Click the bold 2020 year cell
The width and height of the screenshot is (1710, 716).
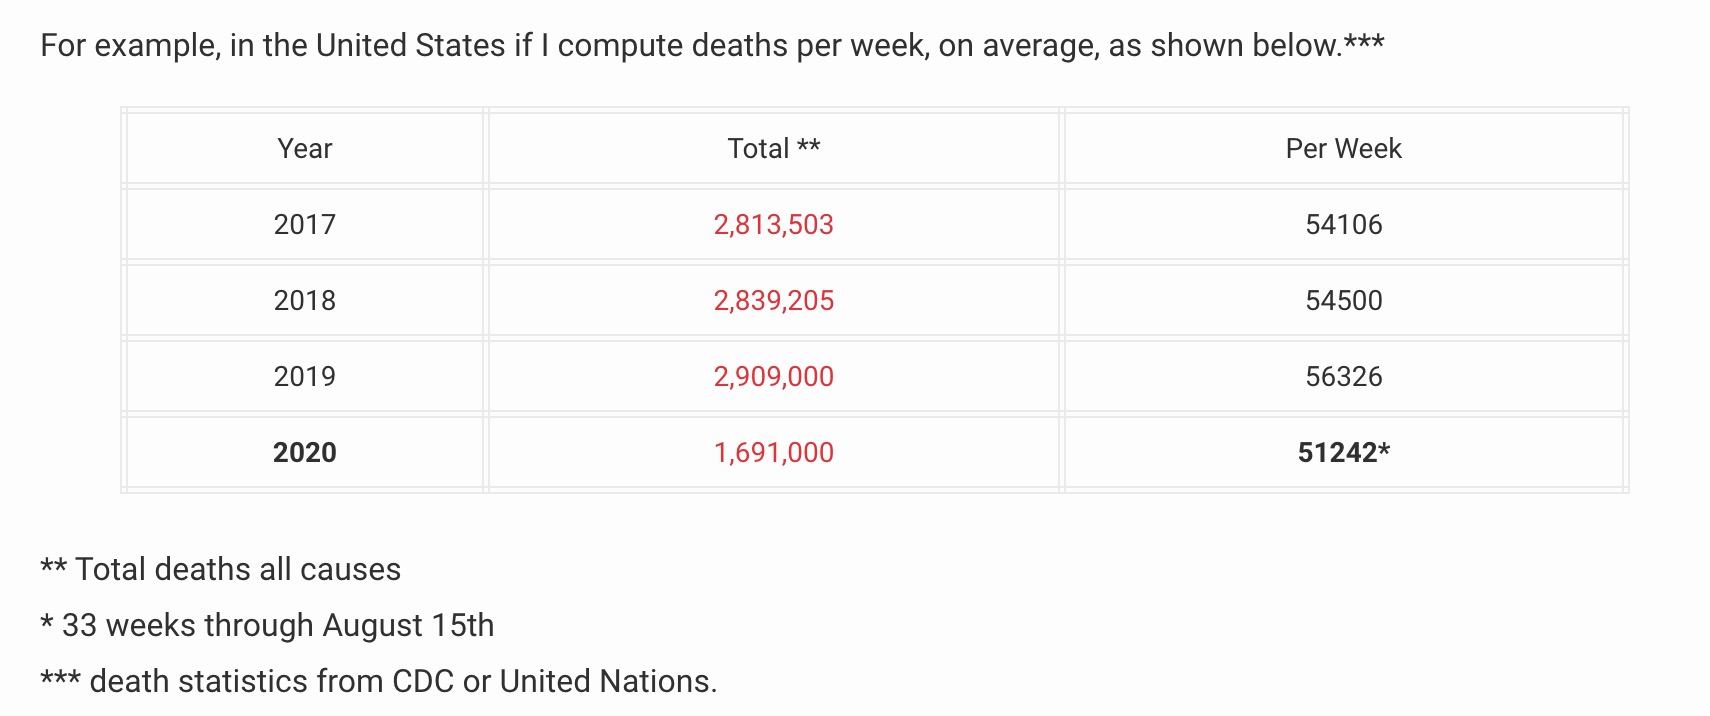pyautogui.click(x=305, y=452)
